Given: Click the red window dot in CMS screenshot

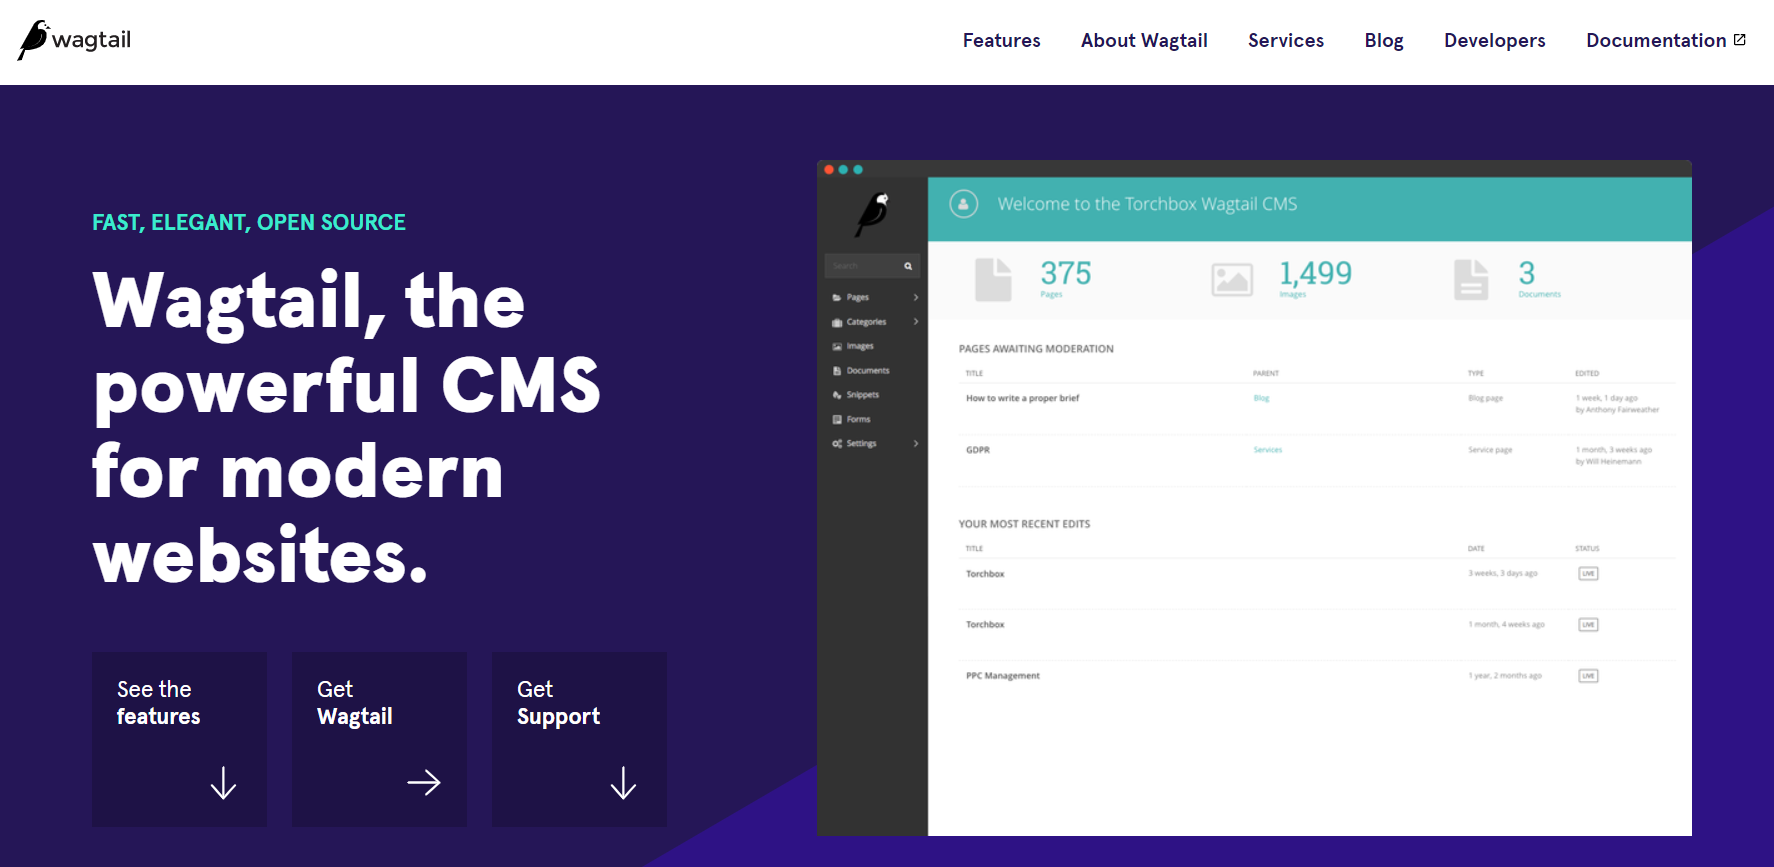Looking at the screenshot, I should (x=829, y=170).
